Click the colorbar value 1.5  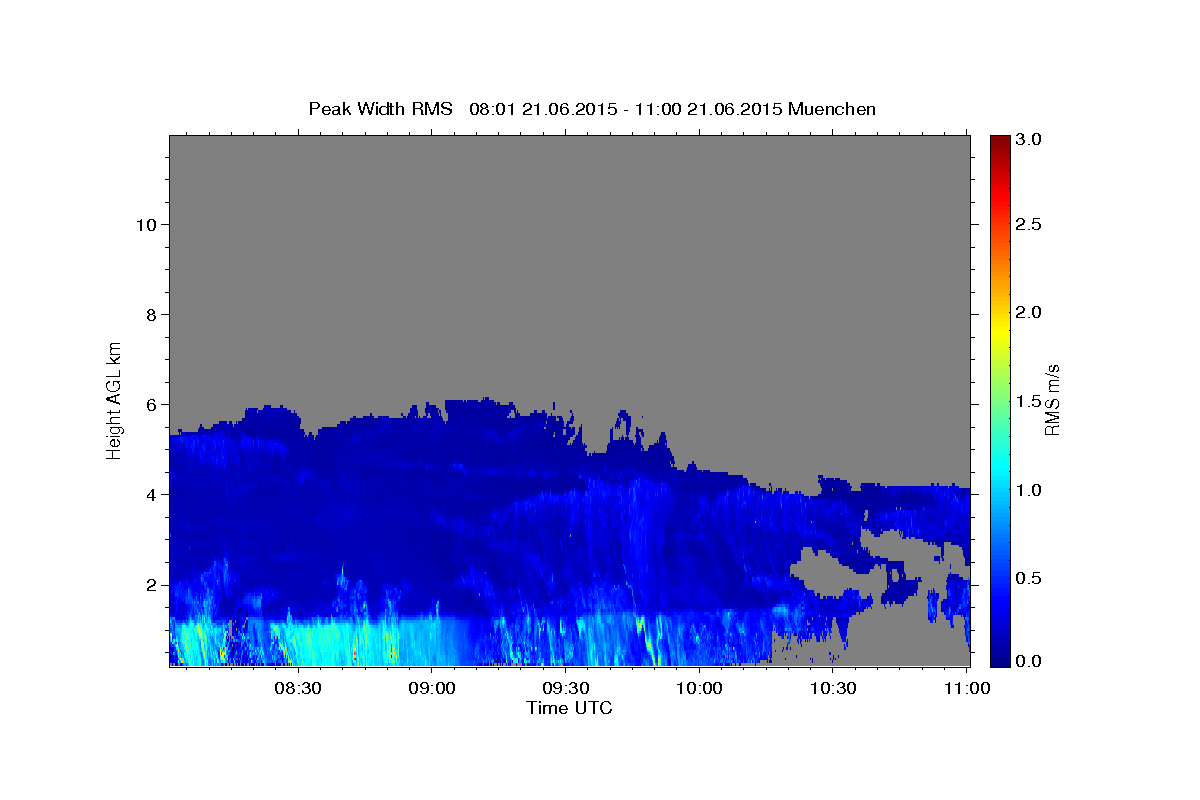pyautogui.click(x=1029, y=401)
